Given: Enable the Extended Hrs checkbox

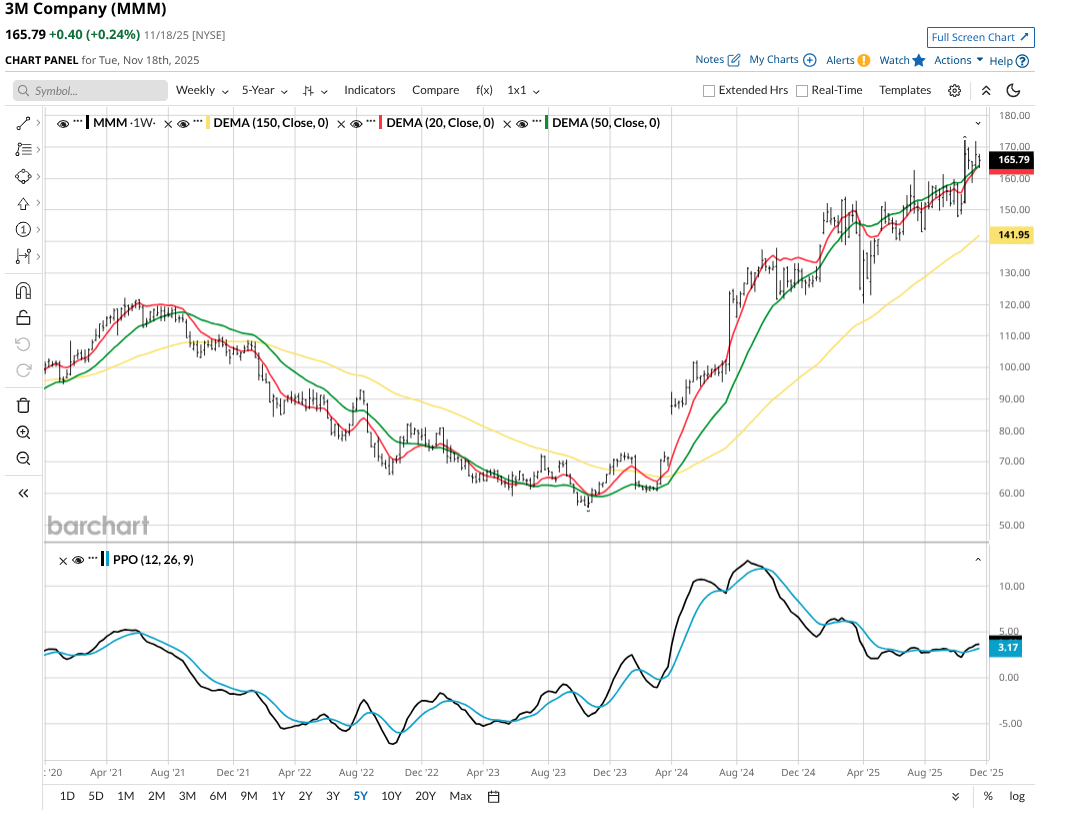Looking at the screenshot, I should coord(709,91).
